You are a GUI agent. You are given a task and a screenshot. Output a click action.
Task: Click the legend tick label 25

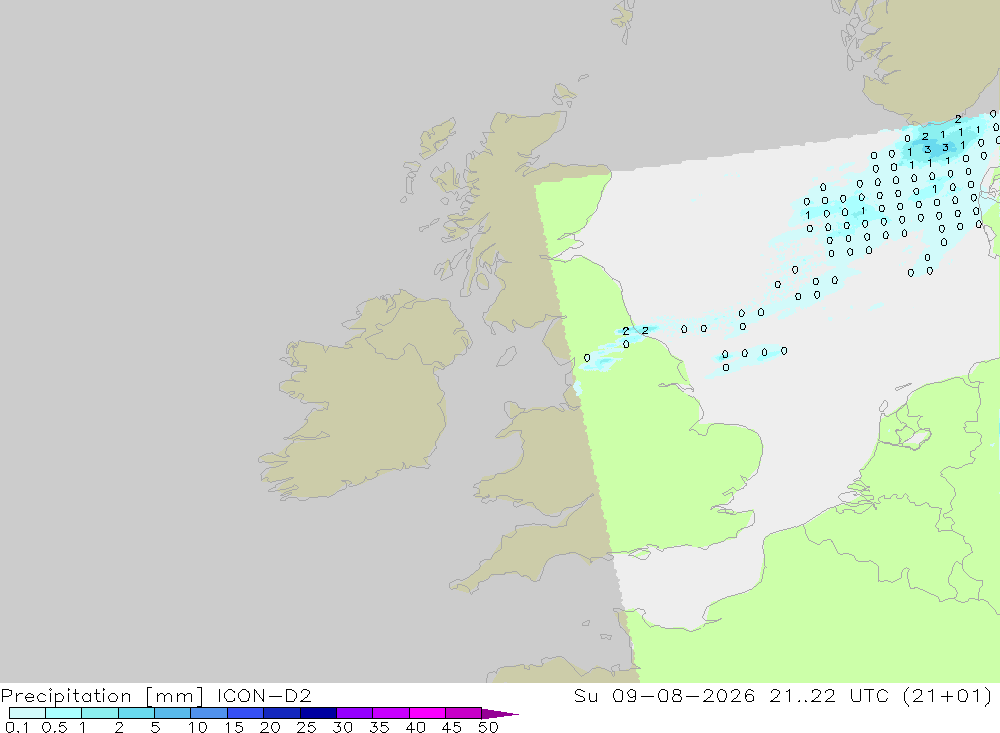pyautogui.click(x=306, y=727)
